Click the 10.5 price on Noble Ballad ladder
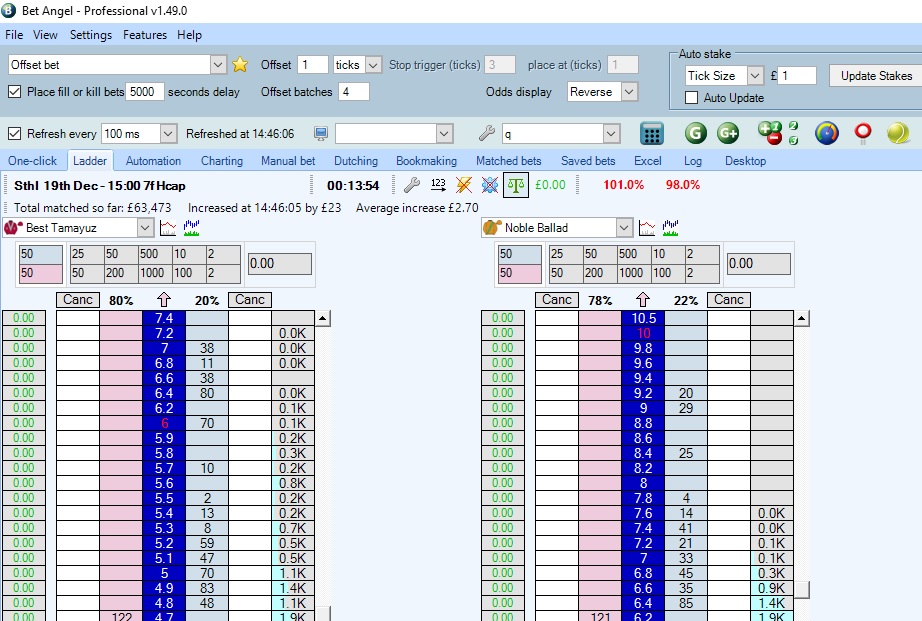This screenshot has height=621, width=922. [643, 318]
